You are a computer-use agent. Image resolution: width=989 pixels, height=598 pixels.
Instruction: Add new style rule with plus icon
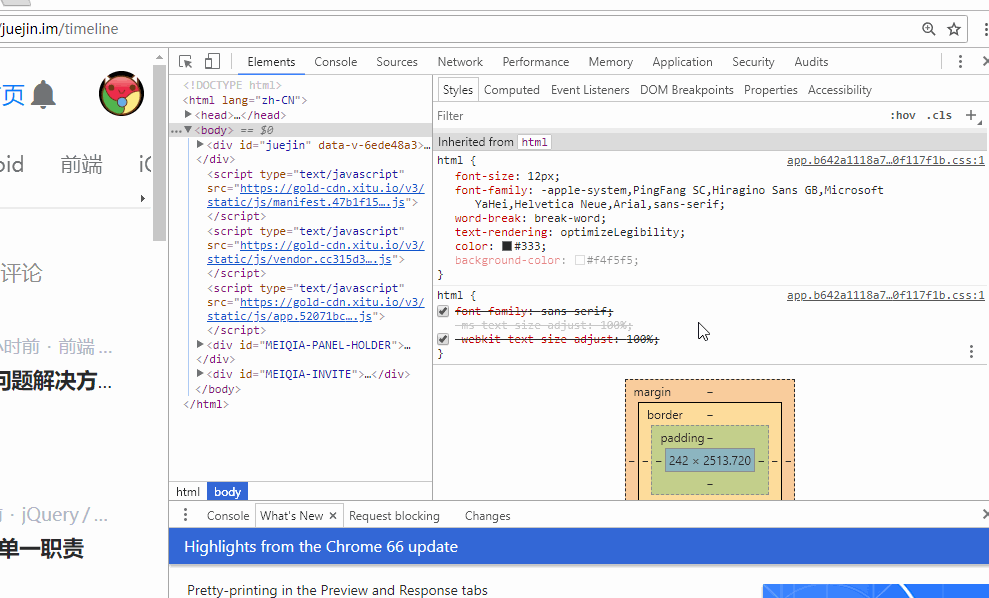click(x=970, y=115)
